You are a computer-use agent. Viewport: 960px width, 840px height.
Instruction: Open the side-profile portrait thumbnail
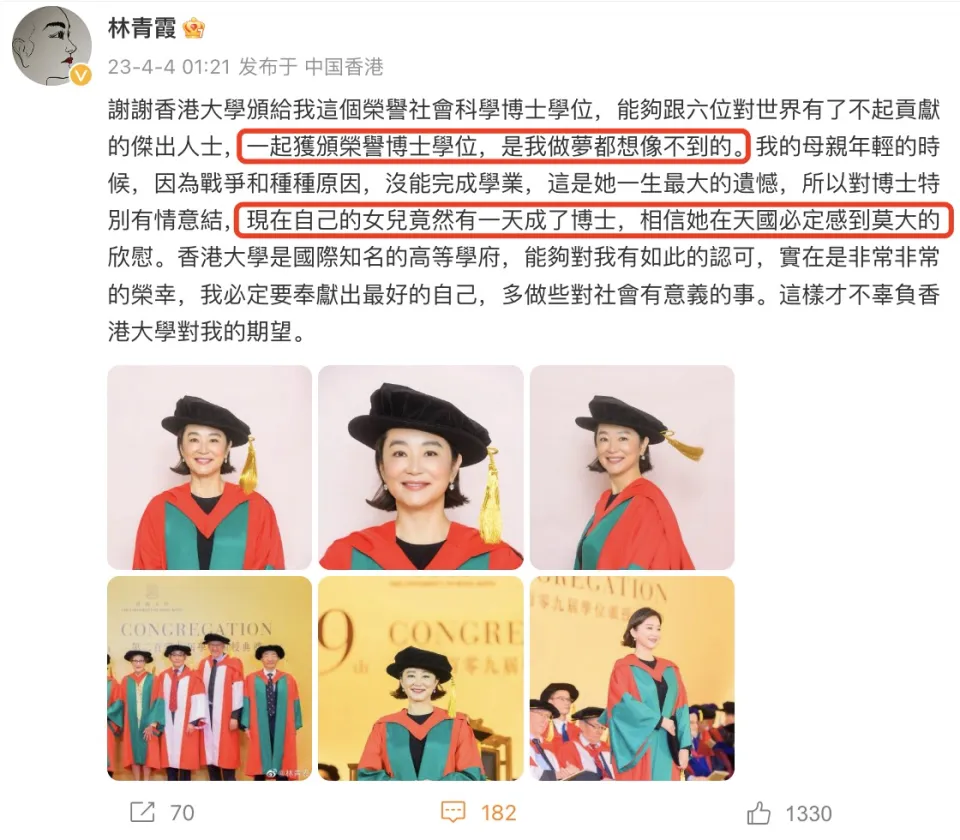pos(632,468)
